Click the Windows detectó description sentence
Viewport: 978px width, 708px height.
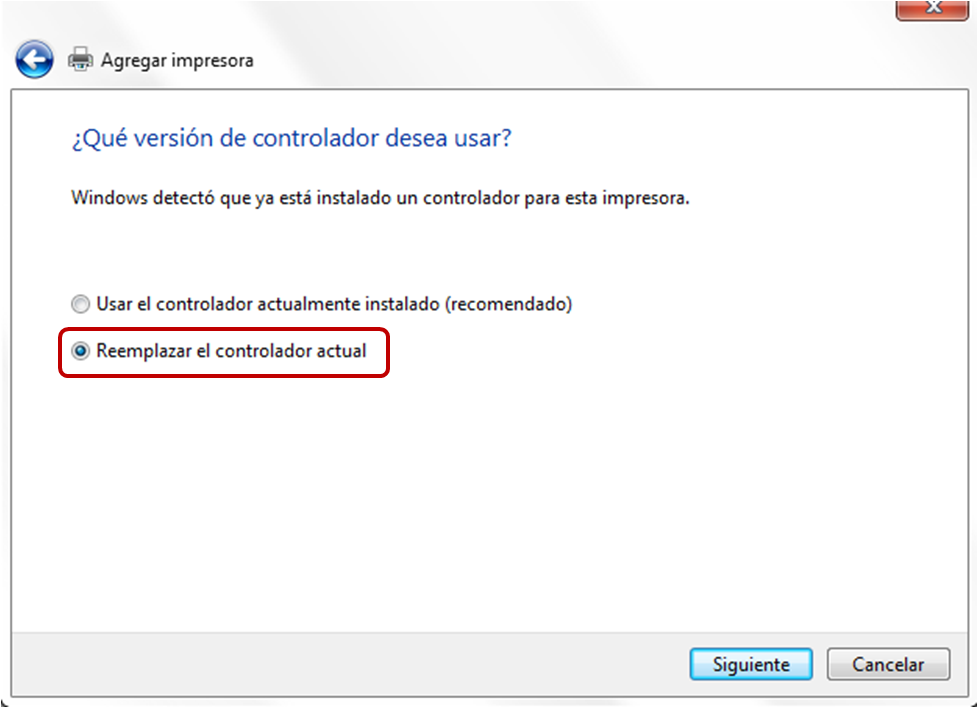380,198
